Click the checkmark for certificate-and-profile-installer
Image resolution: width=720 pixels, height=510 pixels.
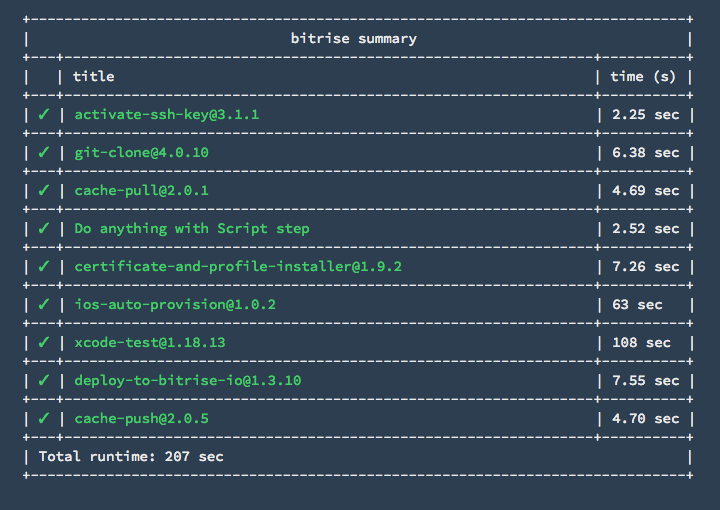point(43,266)
